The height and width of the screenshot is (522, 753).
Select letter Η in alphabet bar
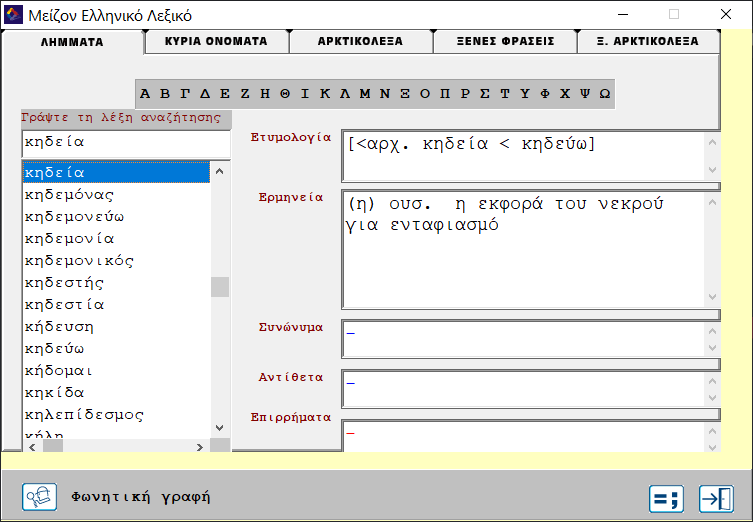[265, 94]
